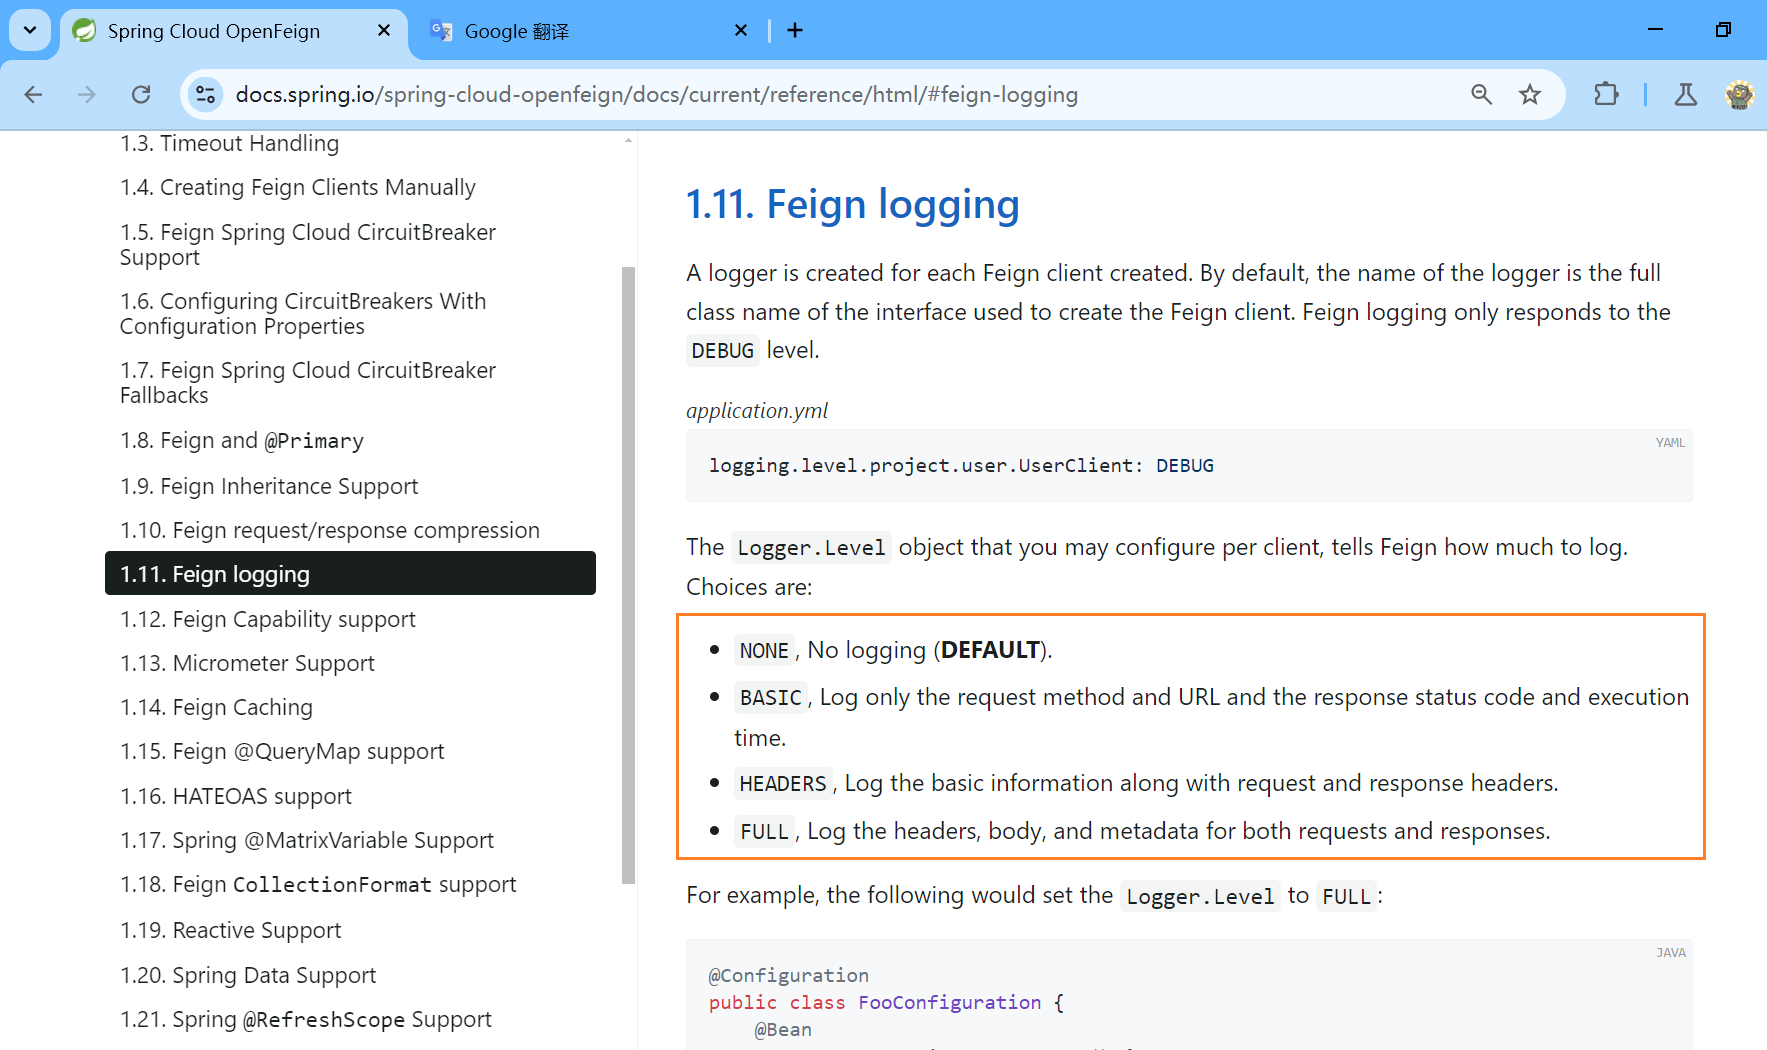Minimize the browser window
1767x1050 pixels.
coord(1656,30)
